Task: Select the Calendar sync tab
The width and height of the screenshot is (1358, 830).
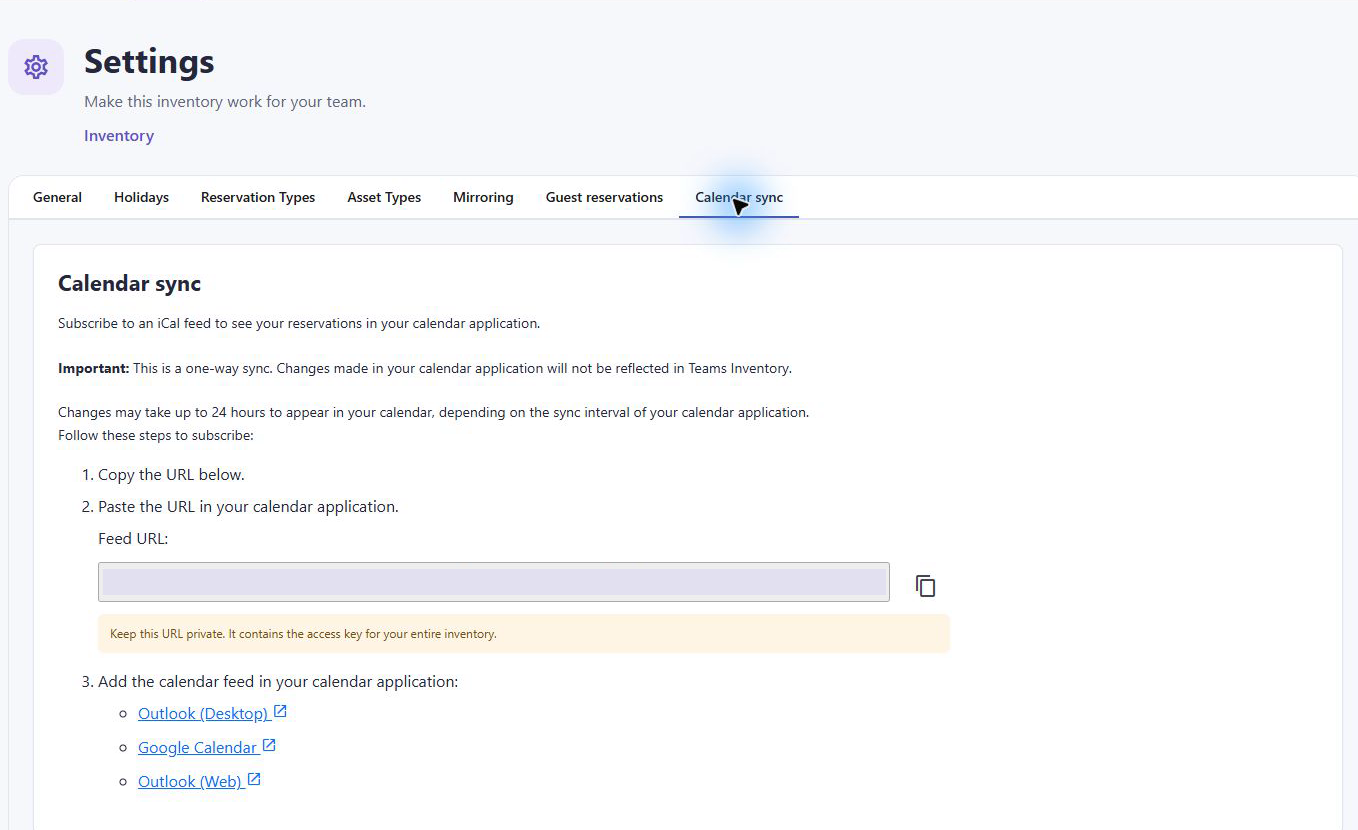Action: click(x=739, y=198)
